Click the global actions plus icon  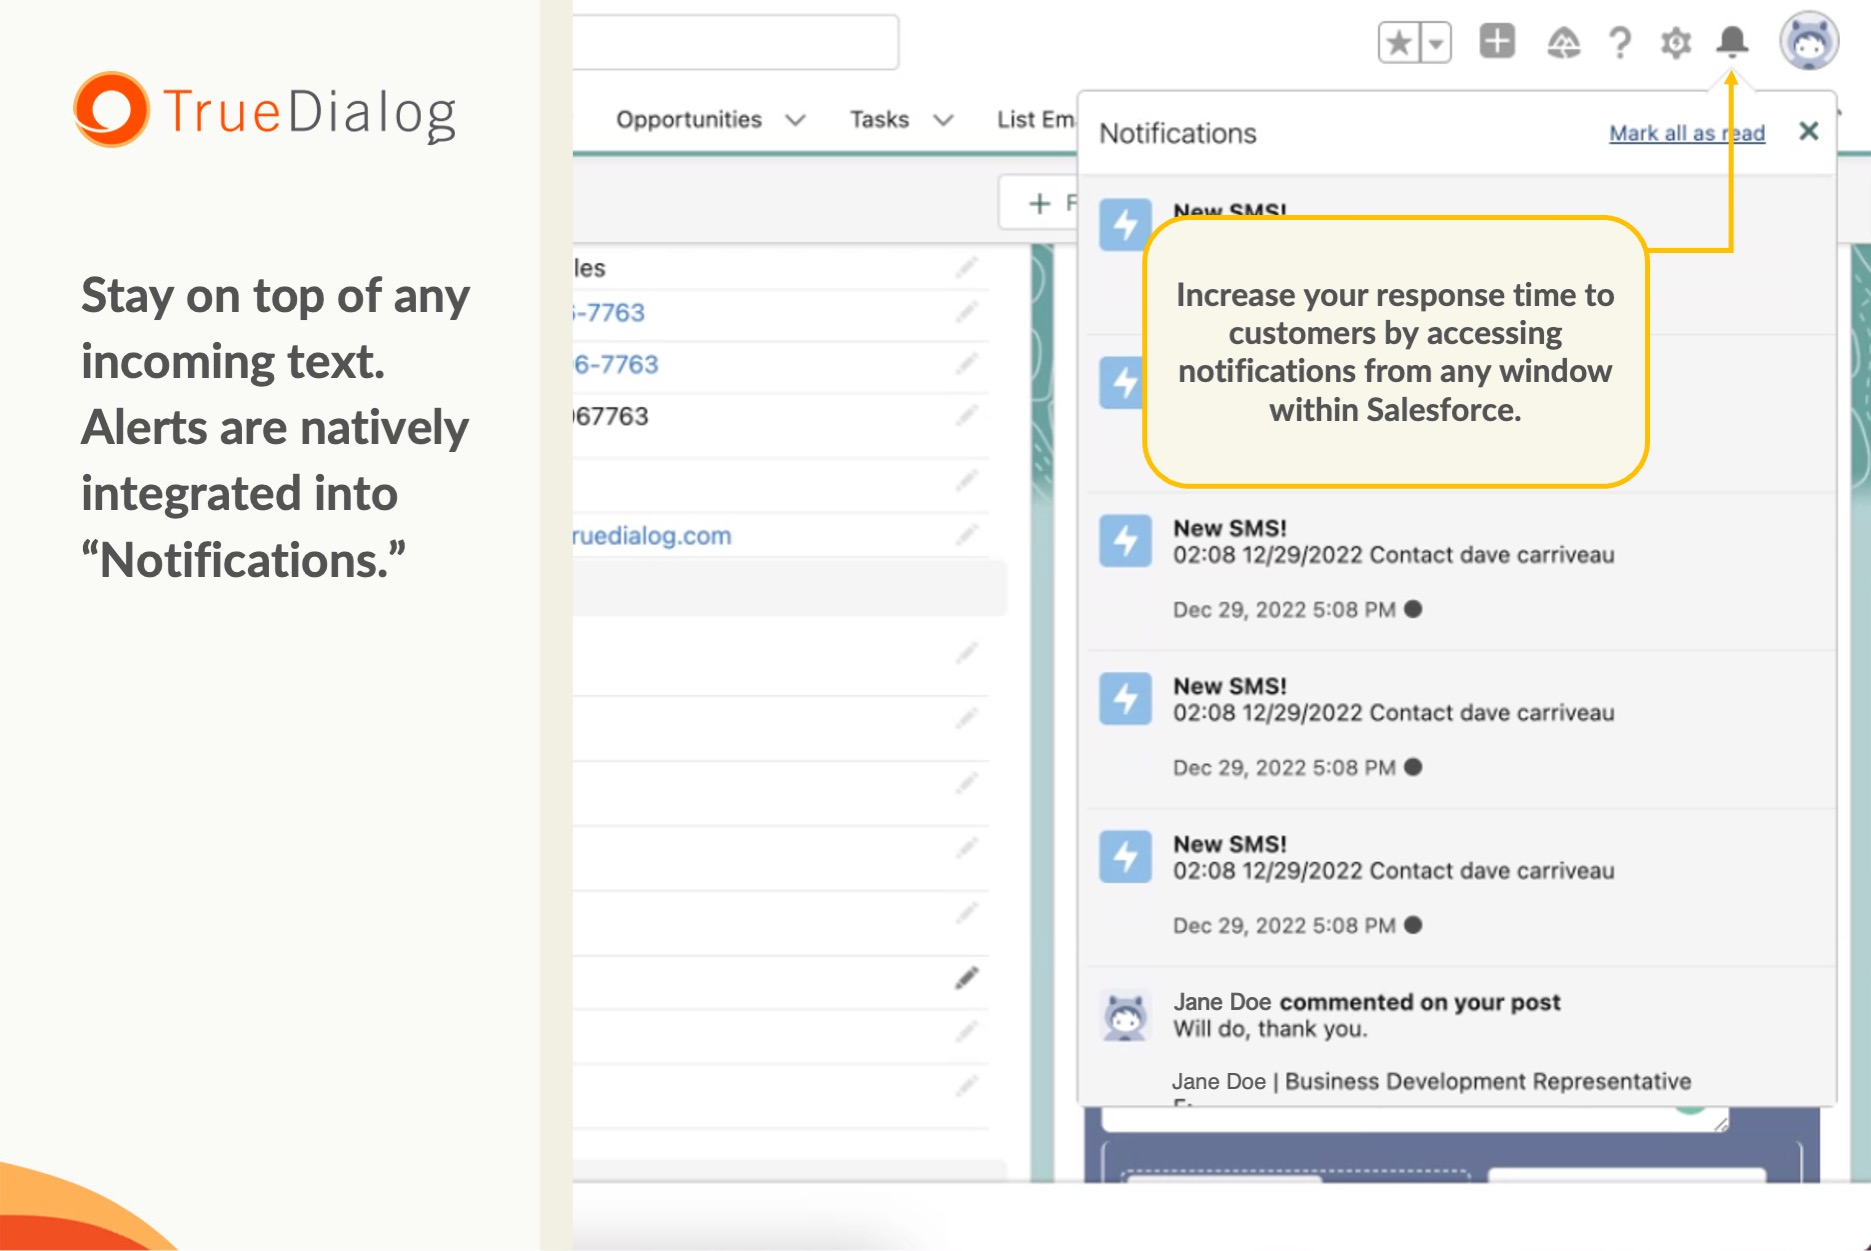(1497, 42)
